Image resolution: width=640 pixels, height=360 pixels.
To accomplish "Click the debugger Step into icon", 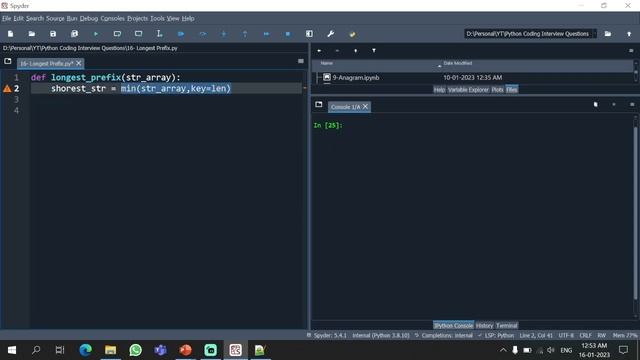I will pyautogui.click(x=224, y=34).
